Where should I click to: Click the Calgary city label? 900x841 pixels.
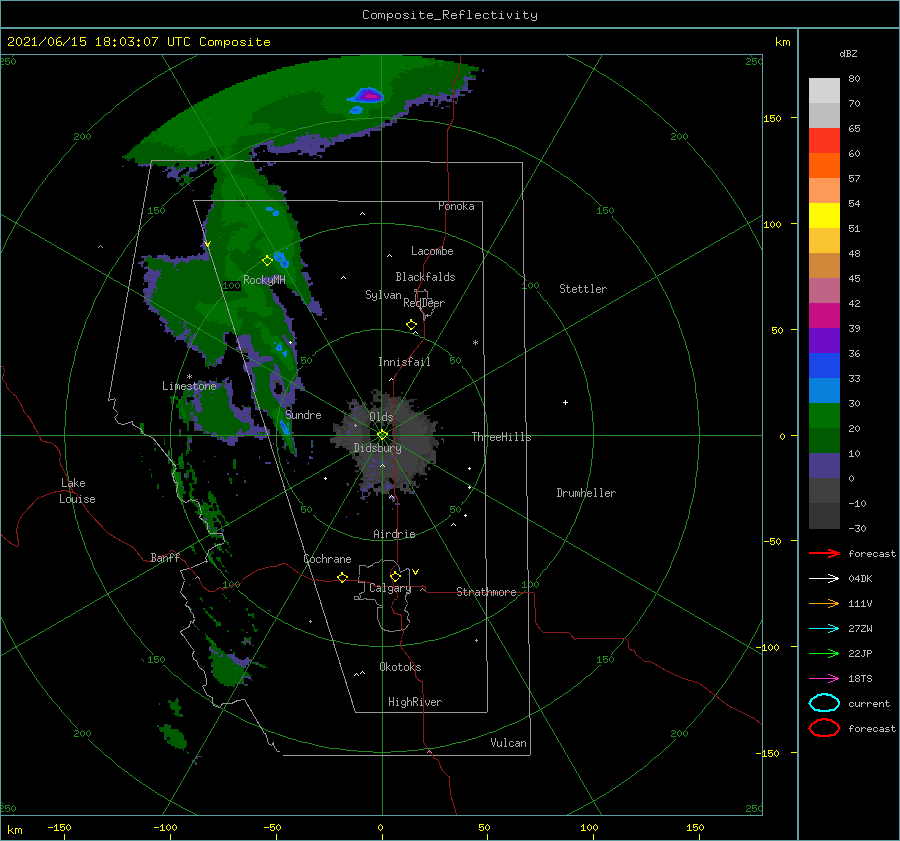click(x=390, y=588)
